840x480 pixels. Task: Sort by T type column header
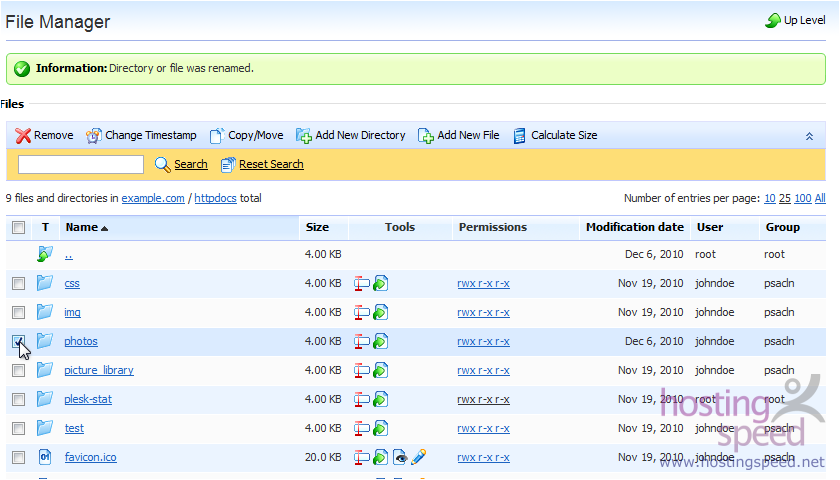click(46, 227)
